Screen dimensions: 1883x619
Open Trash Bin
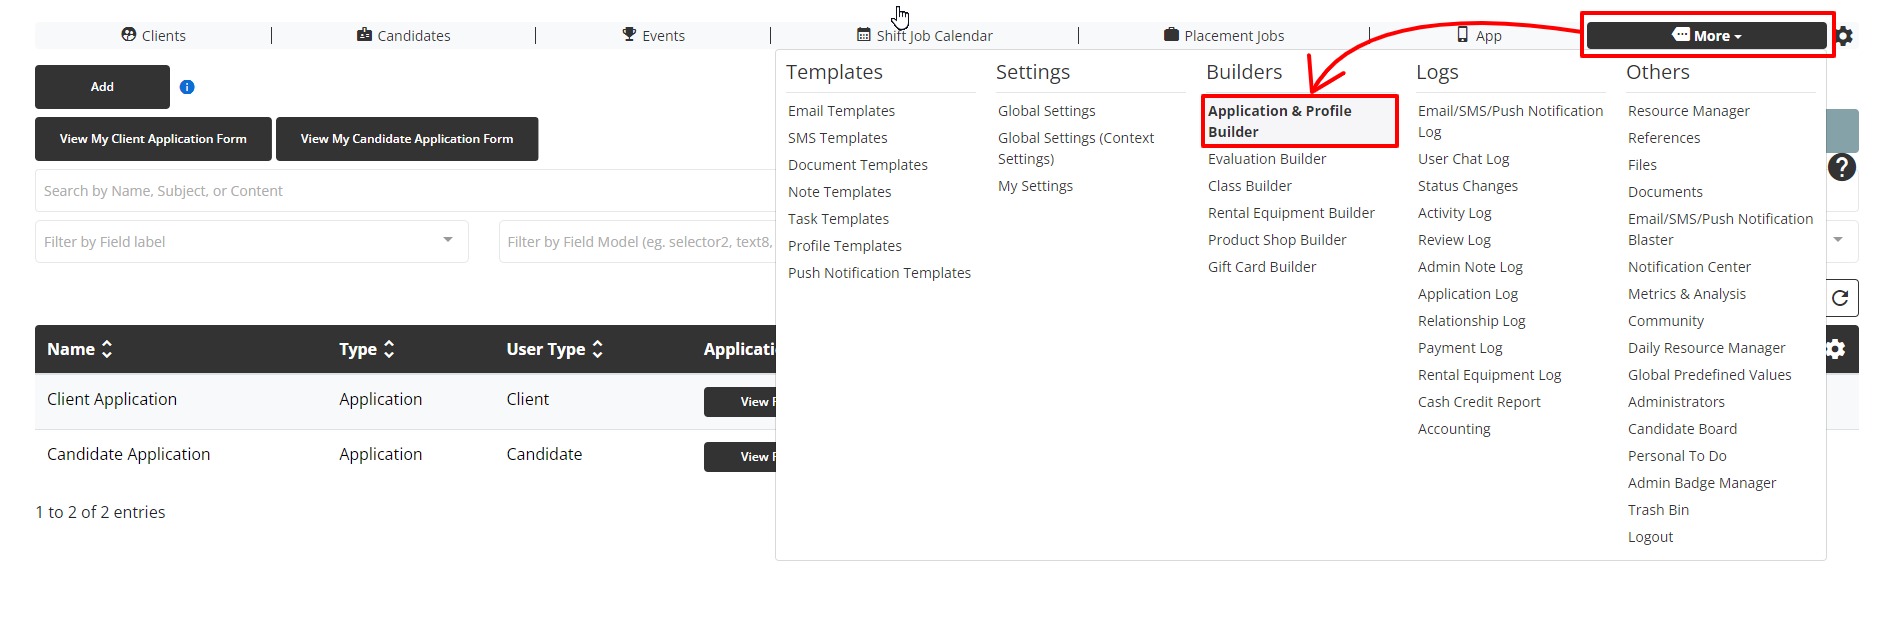(1658, 510)
